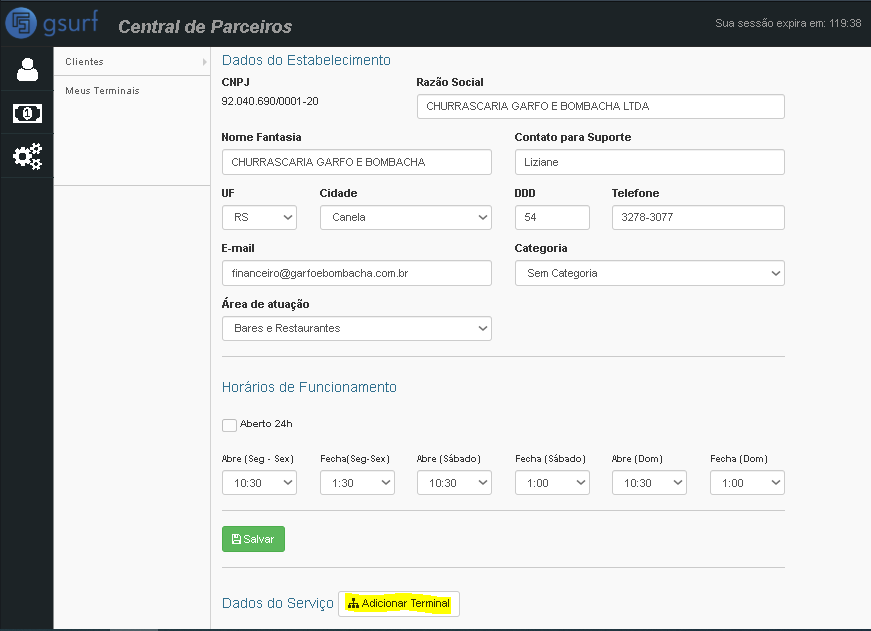
Task: Open the gears settings sidebar icon
Action: point(27,156)
